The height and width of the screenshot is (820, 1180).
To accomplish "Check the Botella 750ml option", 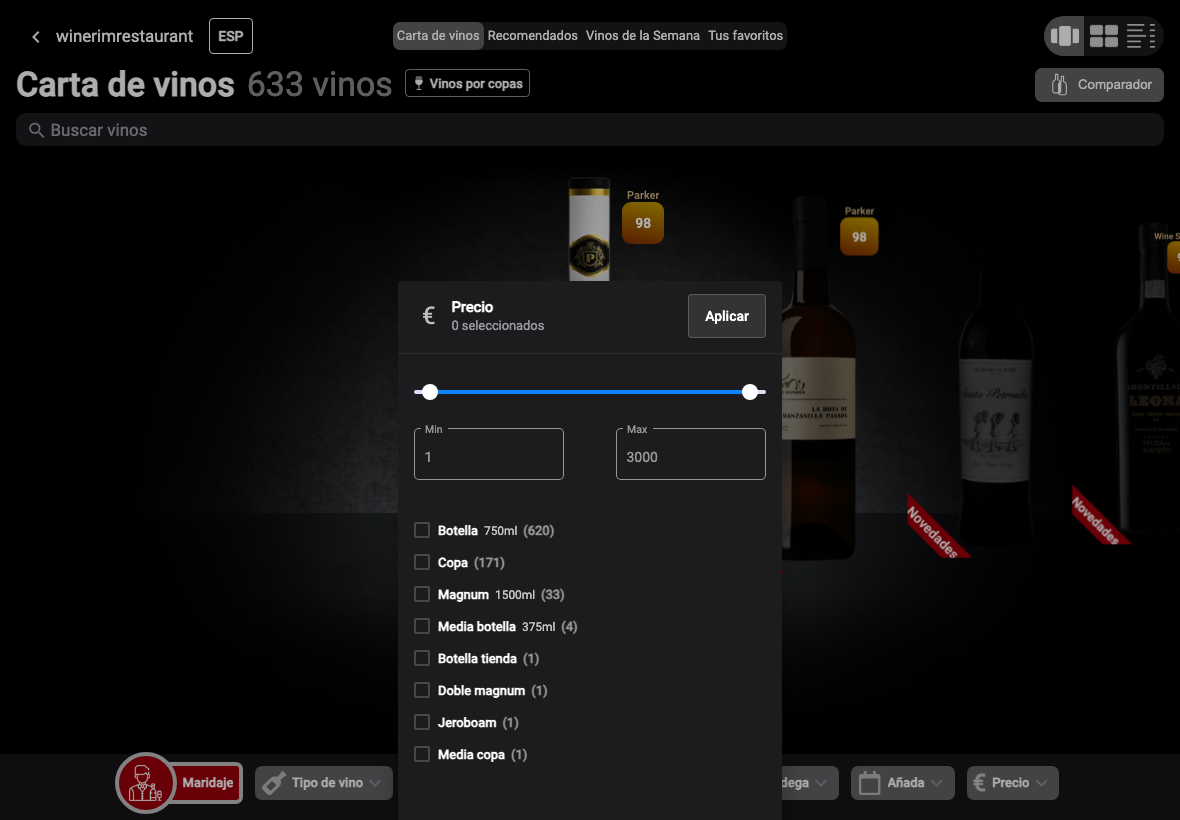I will pyautogui.click(x=421, y=530).
